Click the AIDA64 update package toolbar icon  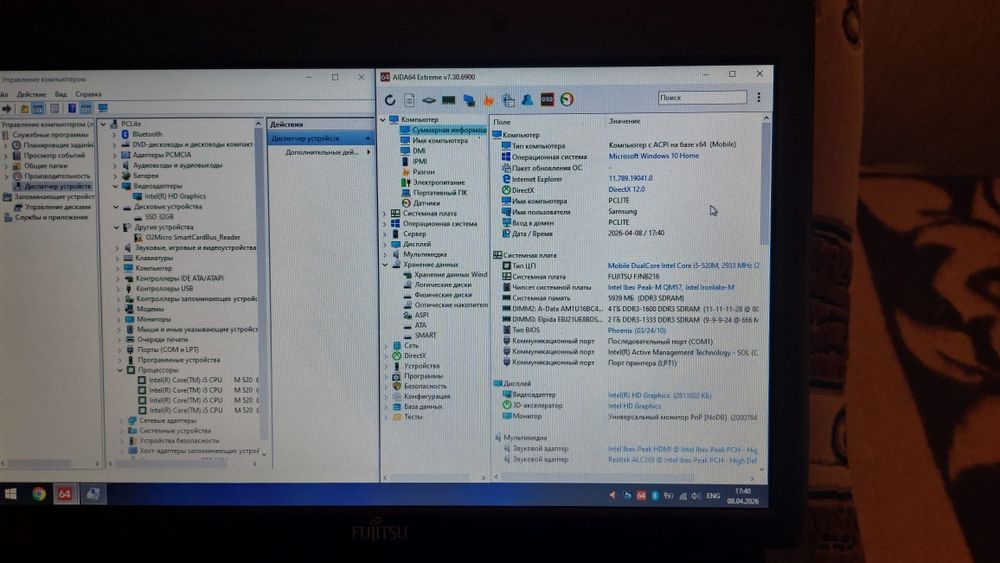tap(508, 99)
